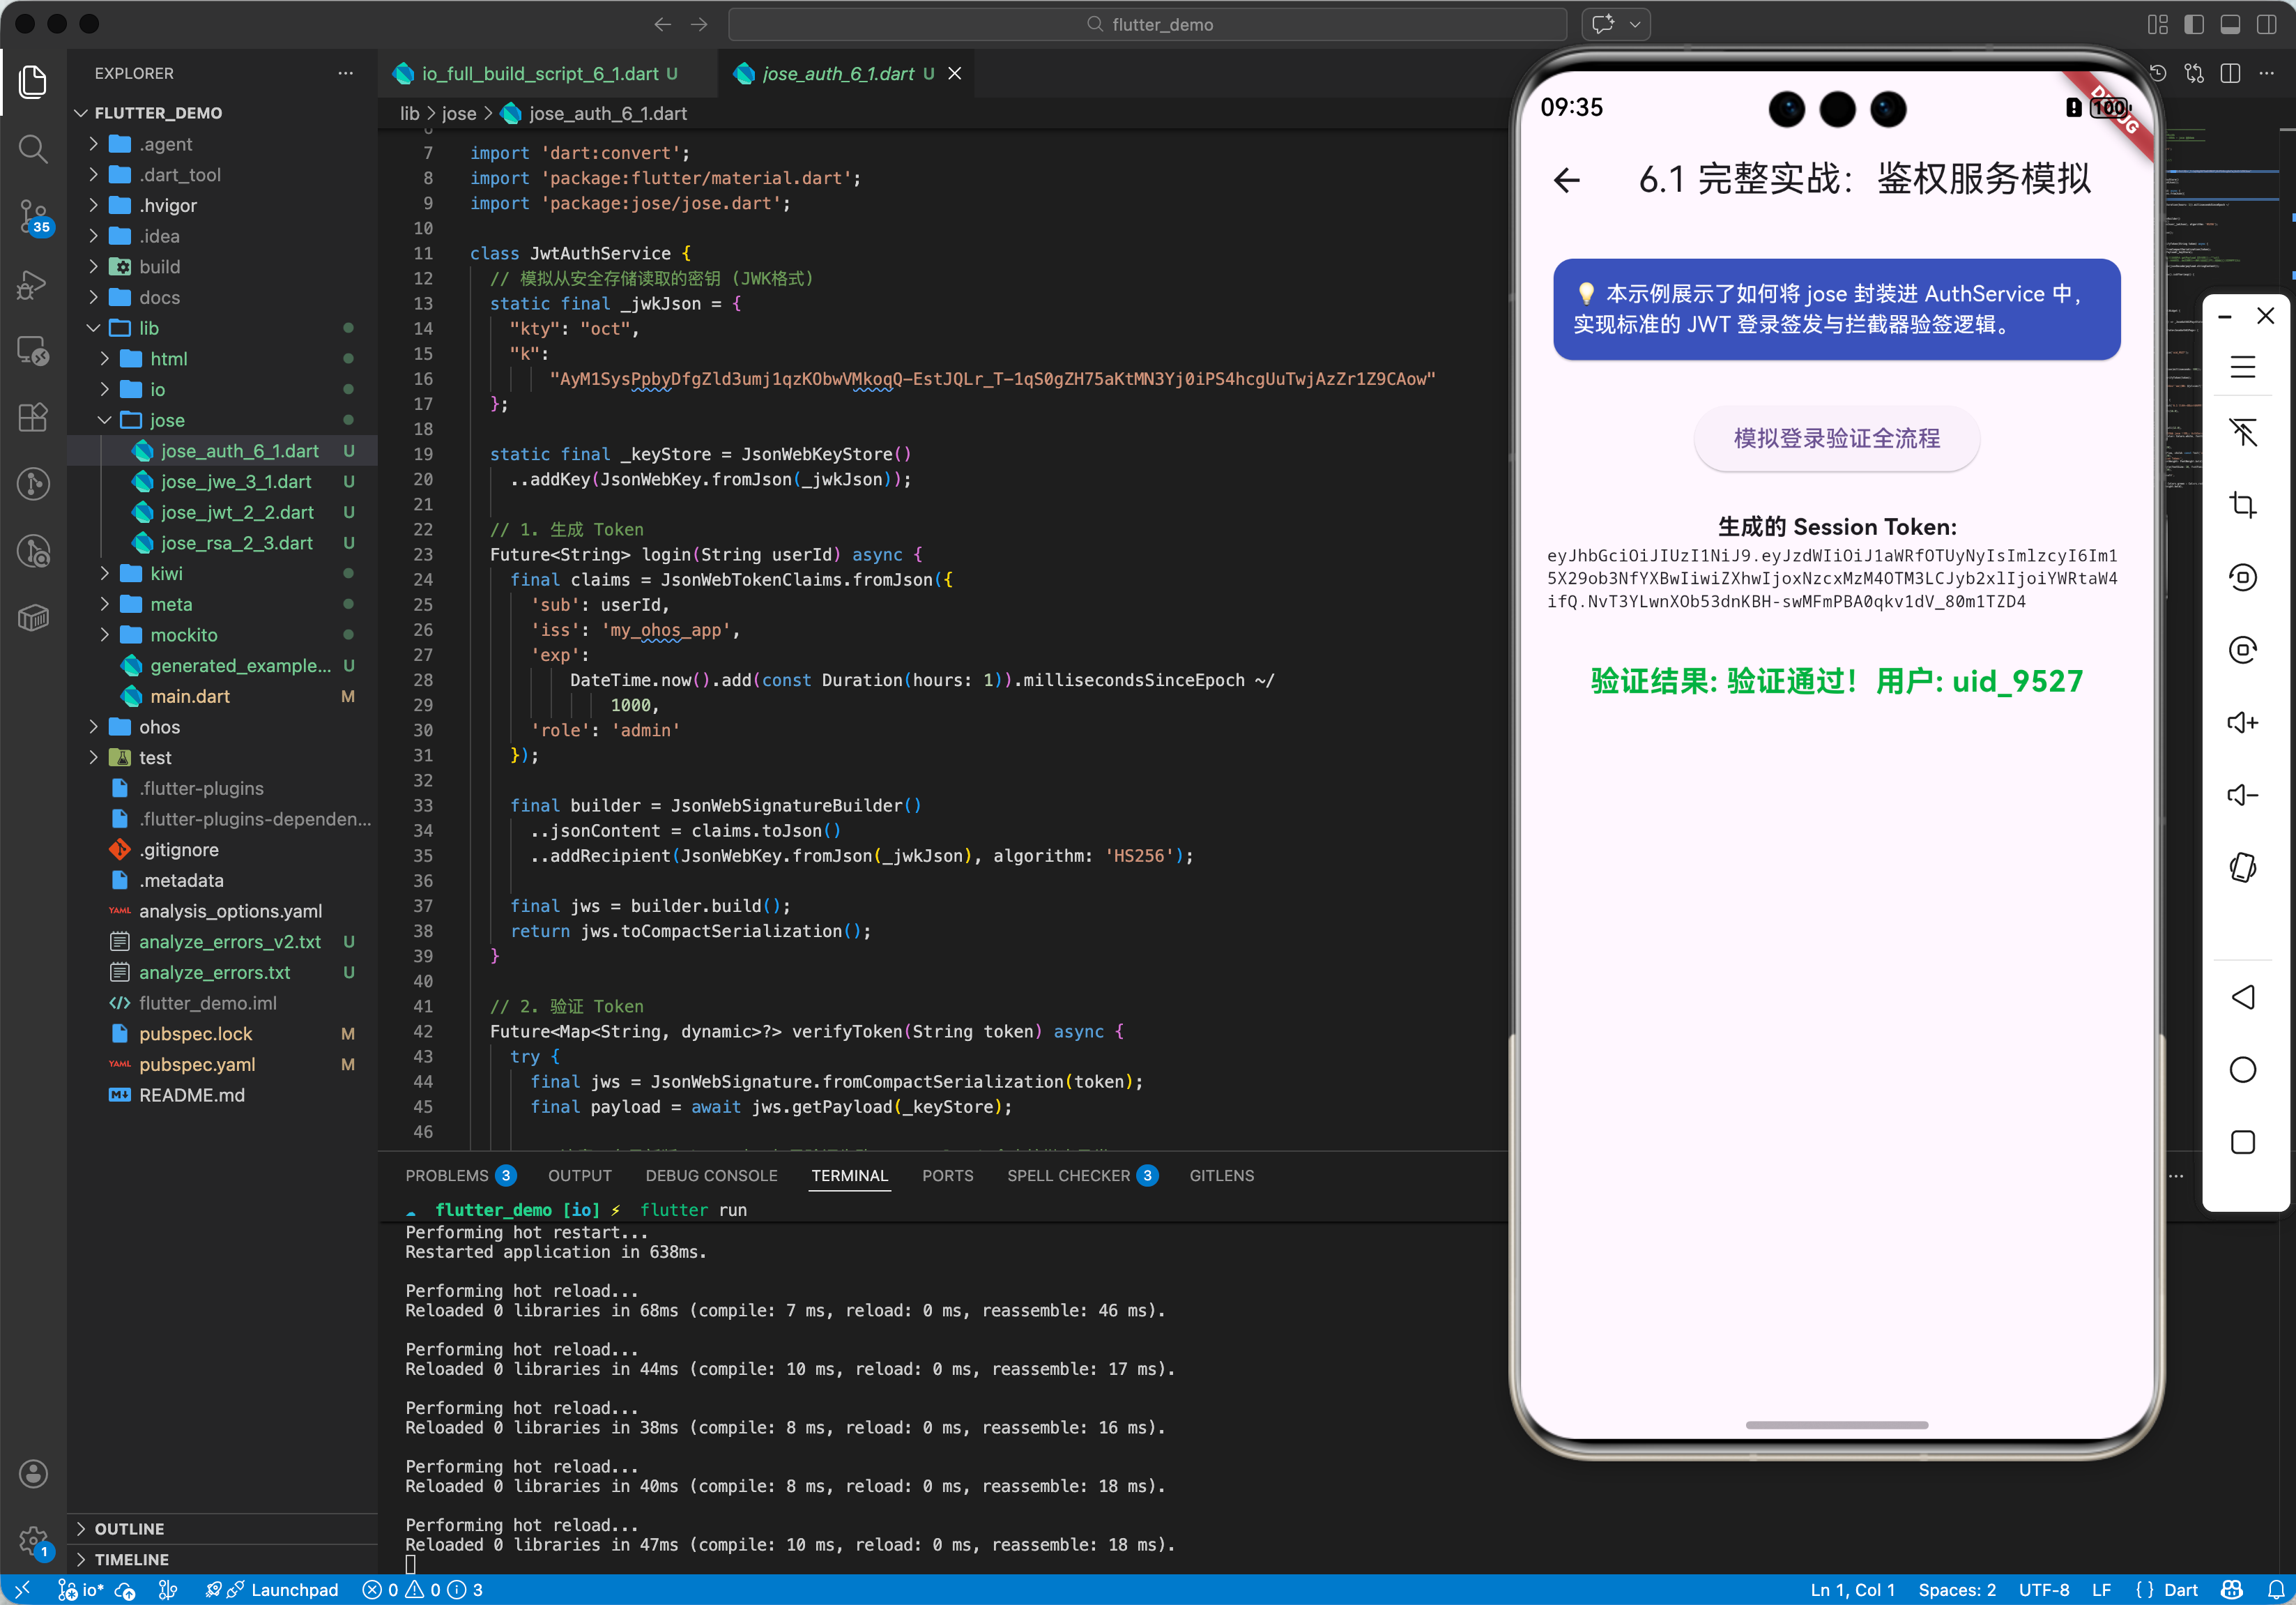
Task: Switch to DEBUG CONSOLE tab
Action: pyautogui.click(x=711, y=1175)
